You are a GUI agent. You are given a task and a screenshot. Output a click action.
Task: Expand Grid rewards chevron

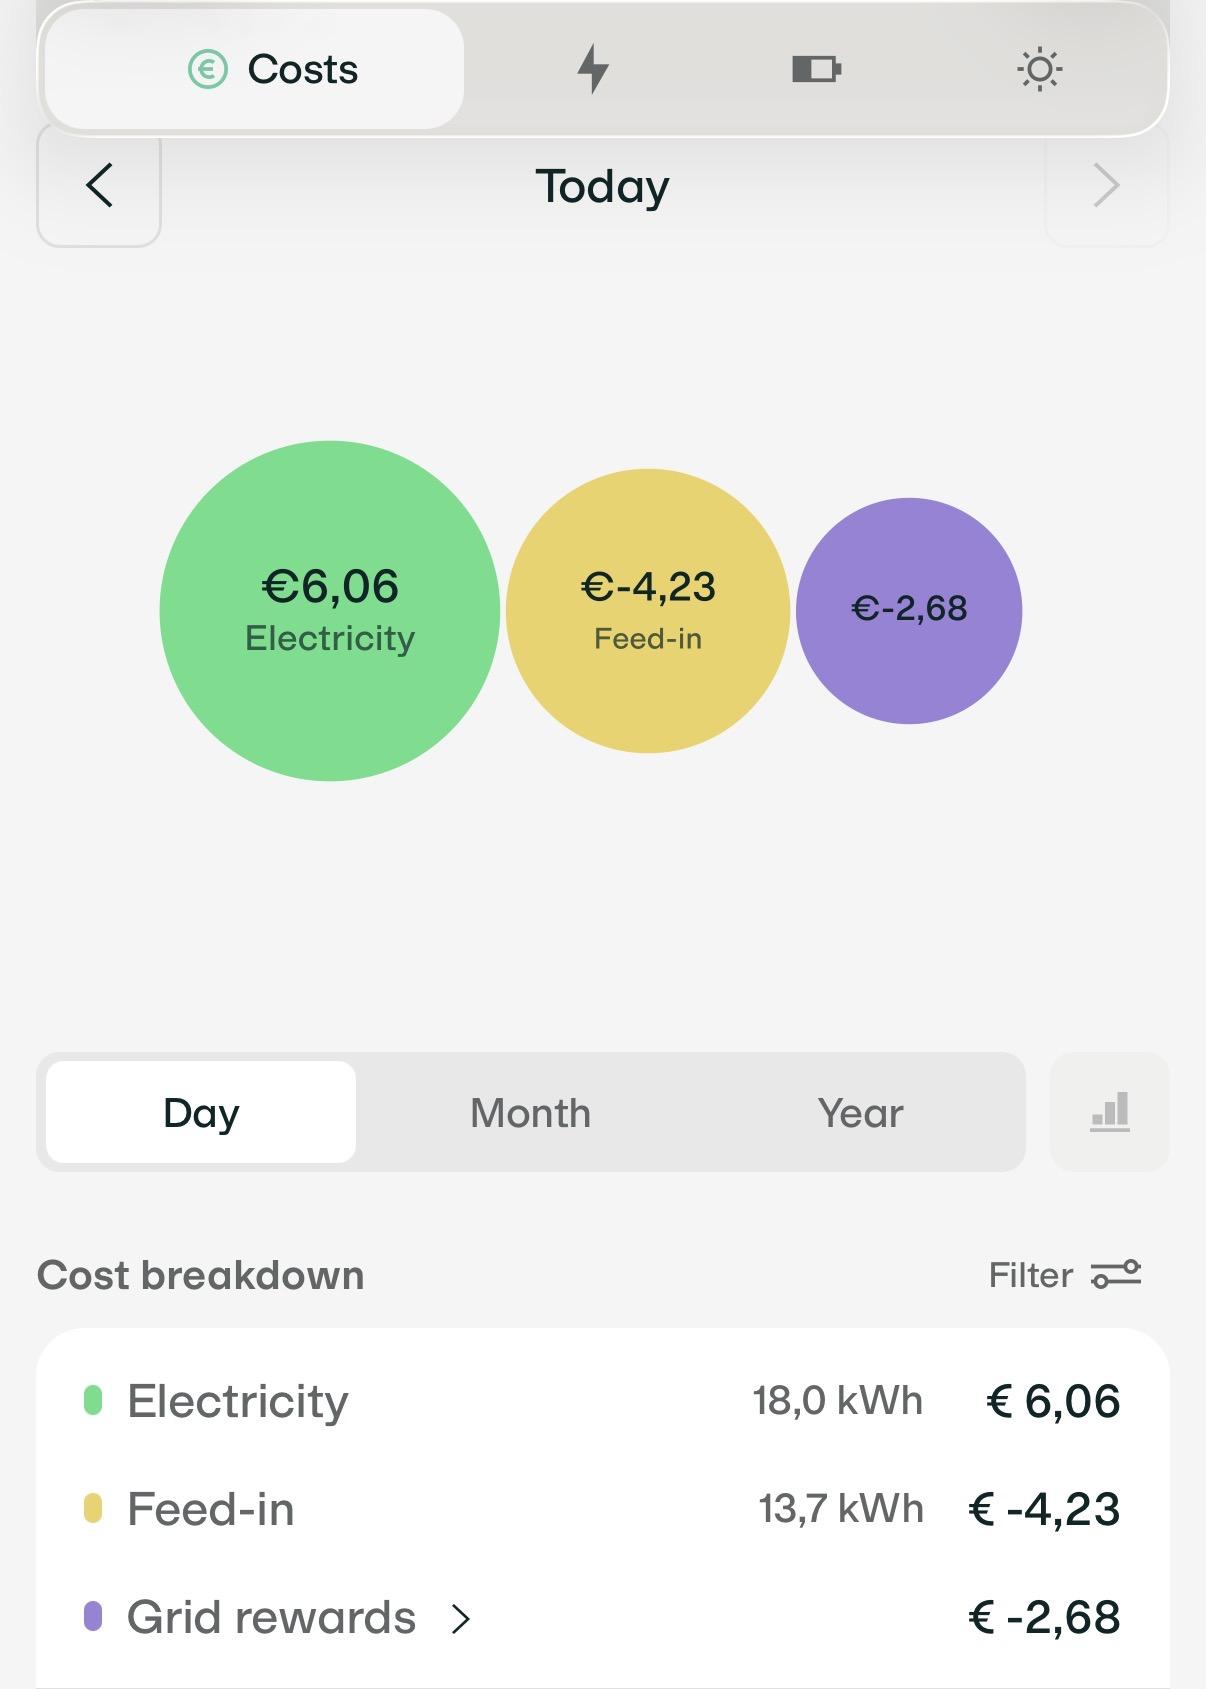460,1618
